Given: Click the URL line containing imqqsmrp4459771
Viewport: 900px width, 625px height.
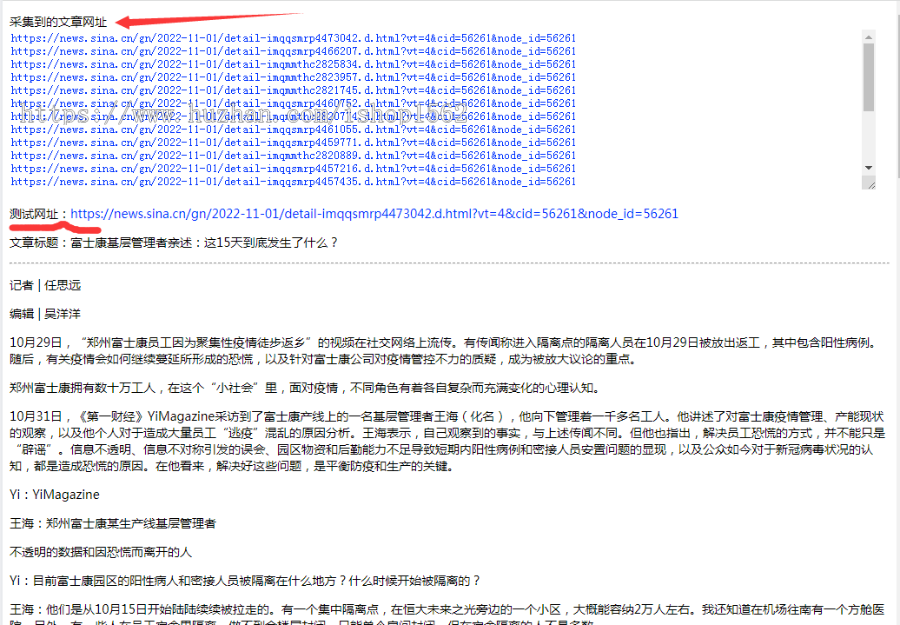Looking at the screenshot, I should coord(293,142).
